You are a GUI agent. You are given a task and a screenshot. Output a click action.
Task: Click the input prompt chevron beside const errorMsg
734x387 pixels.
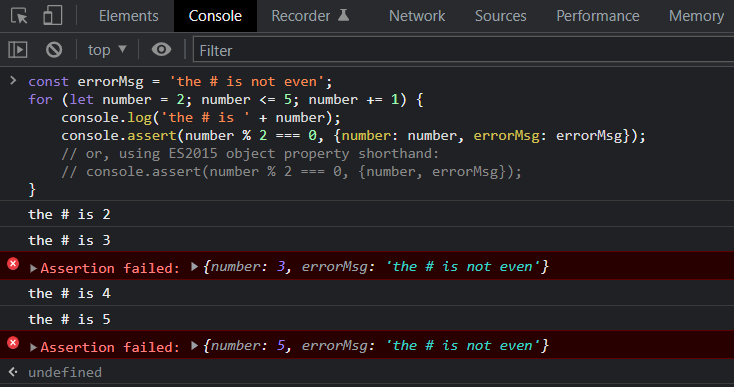[13, 80]
